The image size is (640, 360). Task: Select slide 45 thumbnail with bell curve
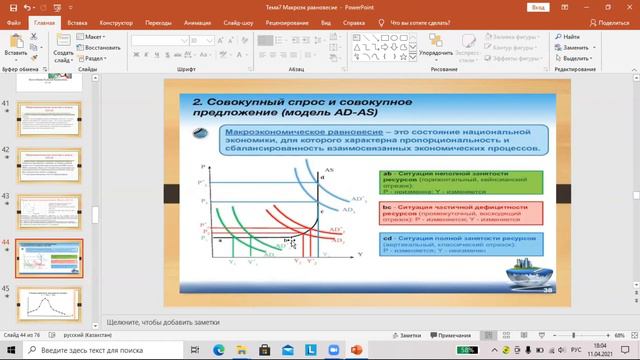click(49, 305)
